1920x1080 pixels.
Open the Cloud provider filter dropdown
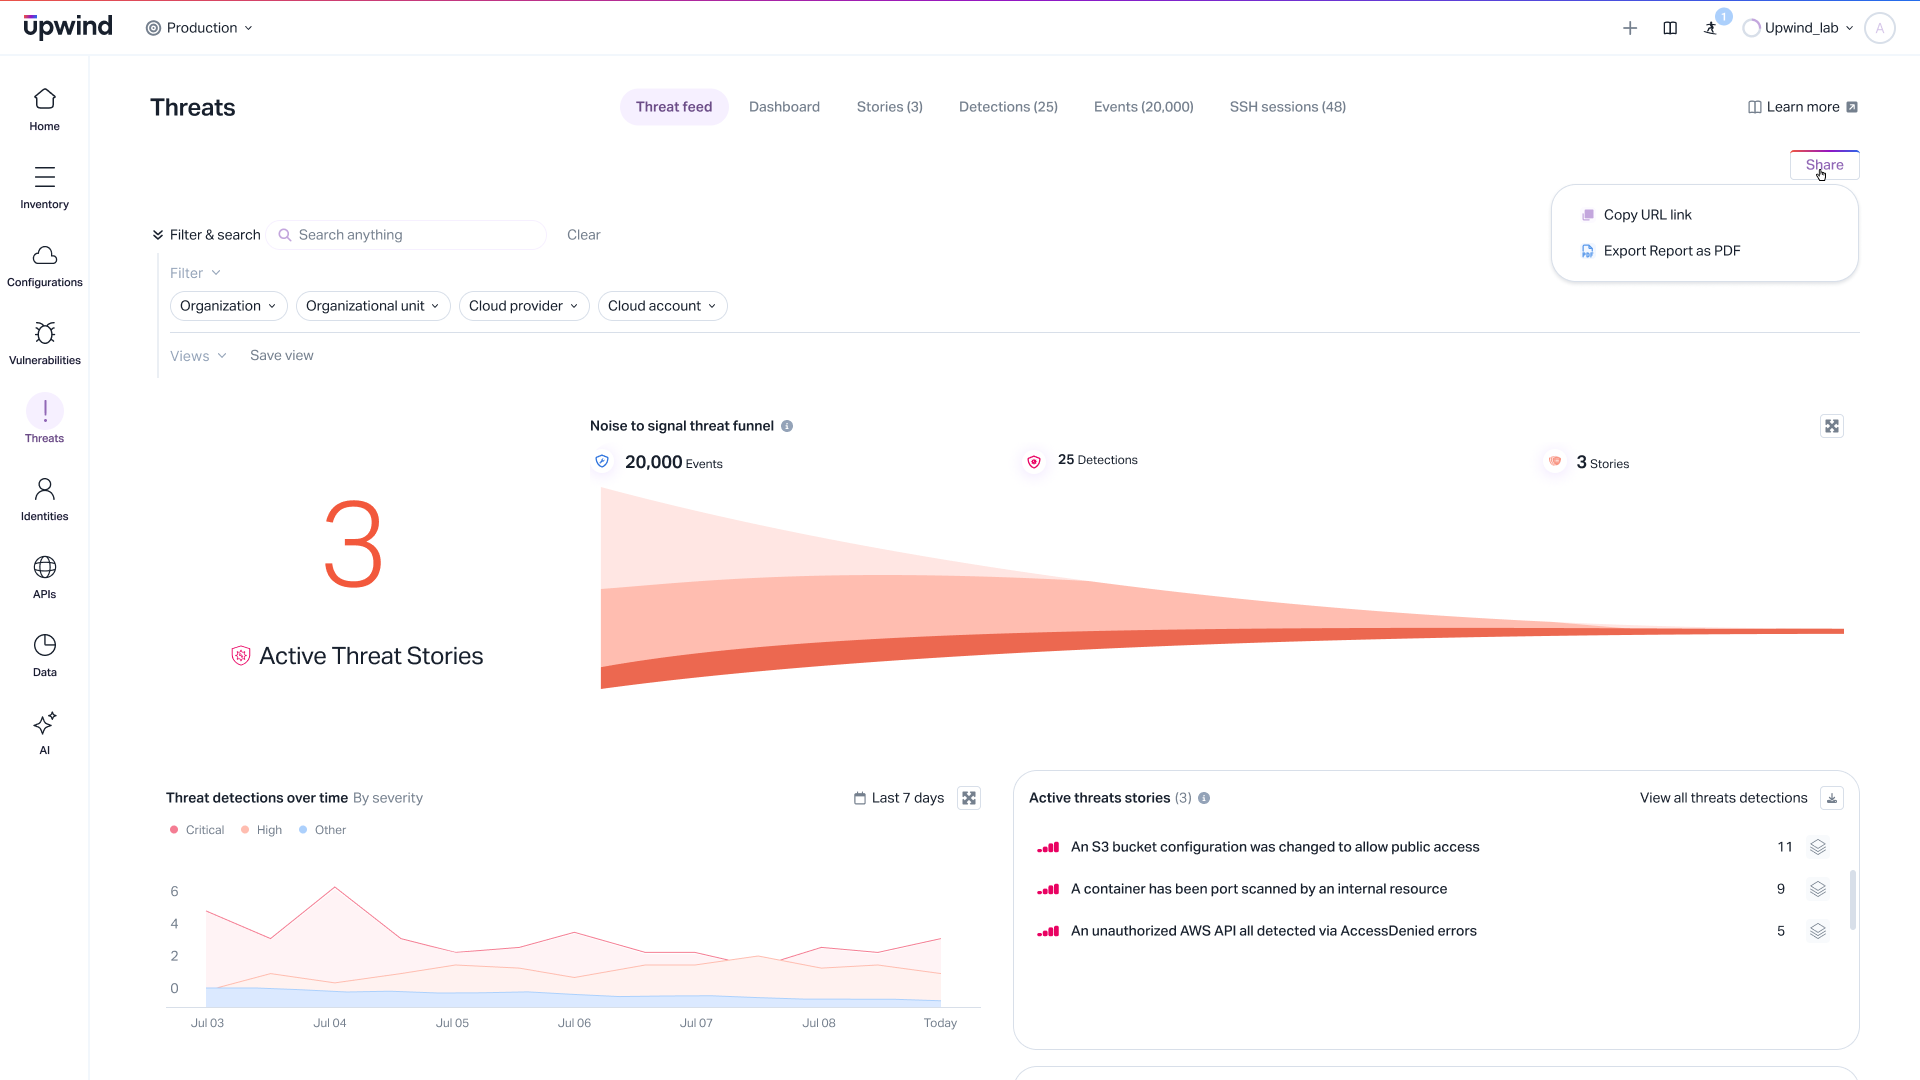[523, 306]
